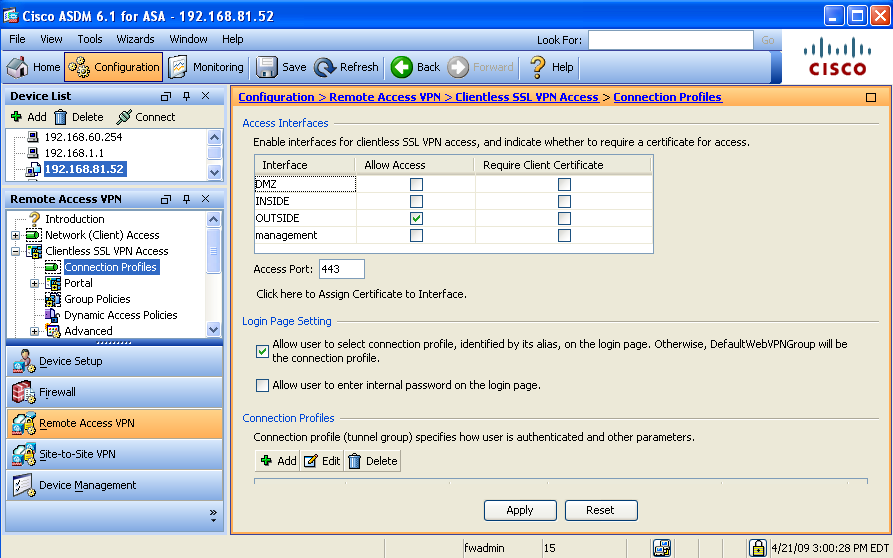Screen dimensions: 893x558
Task: Refresh the ASDM configuration
Action: [346, 67]
